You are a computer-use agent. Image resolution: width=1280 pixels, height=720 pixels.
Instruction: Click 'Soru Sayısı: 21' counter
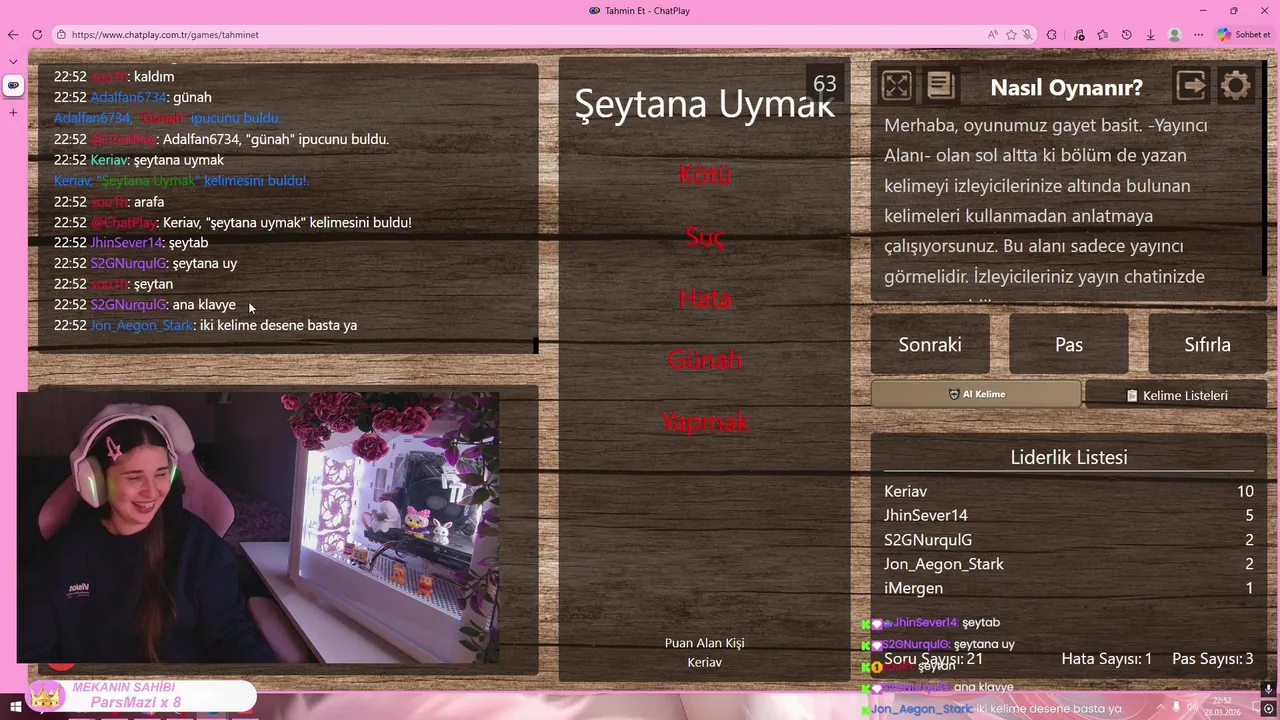[x=934, y=659]
